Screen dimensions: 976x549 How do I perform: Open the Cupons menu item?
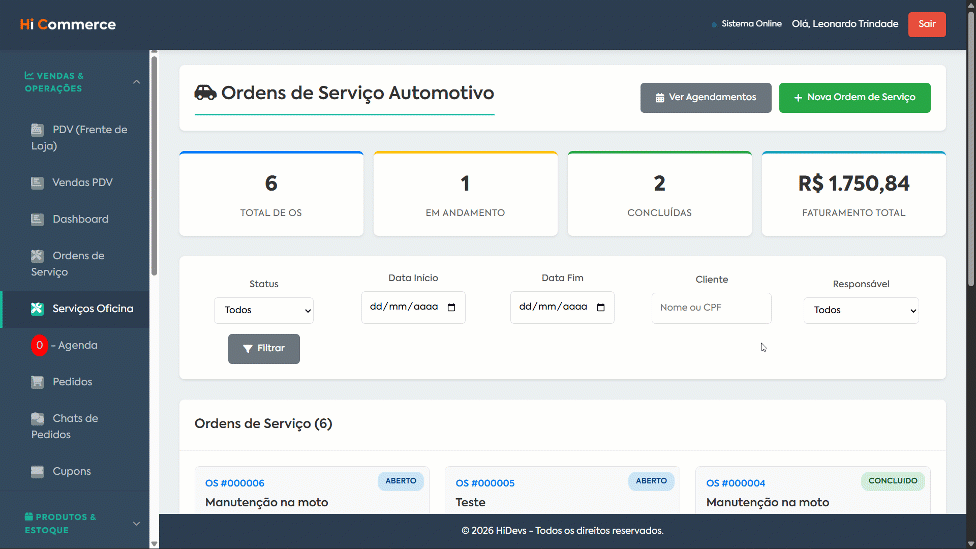coord(75,471)
